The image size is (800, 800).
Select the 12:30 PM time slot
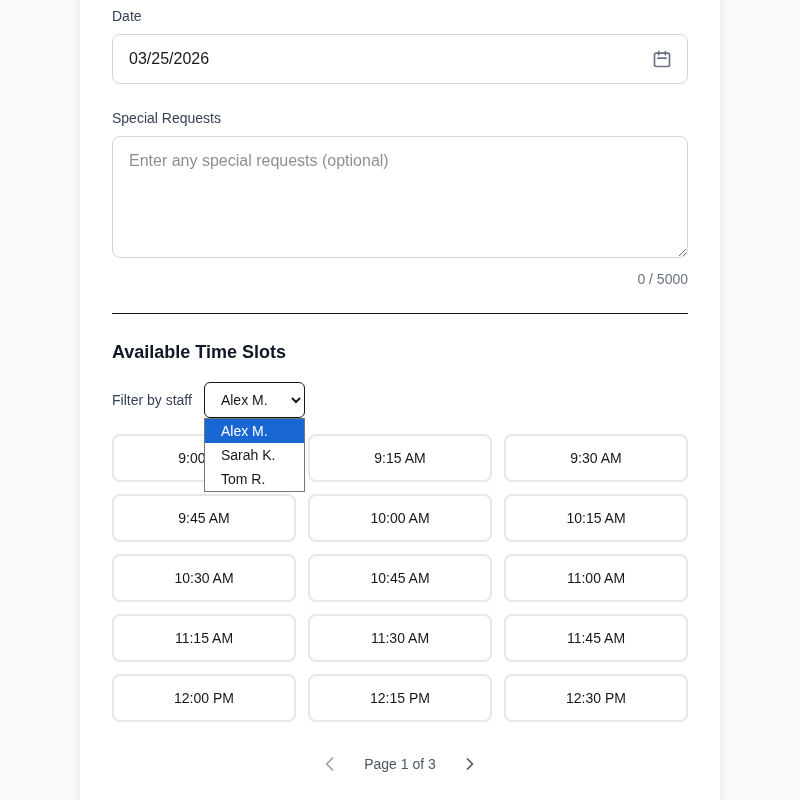coord(596,698)
